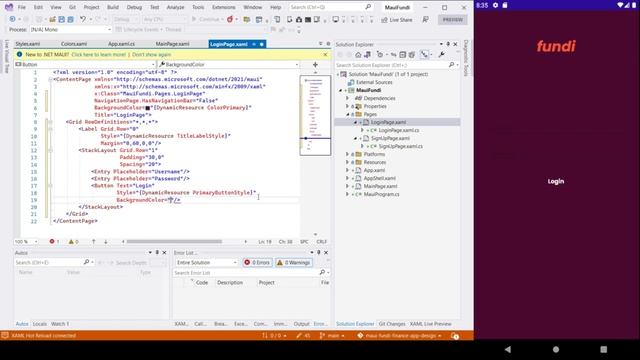Switch to Styles.xaml tab
Screen dimensions: 640x360
click(28, 44)
